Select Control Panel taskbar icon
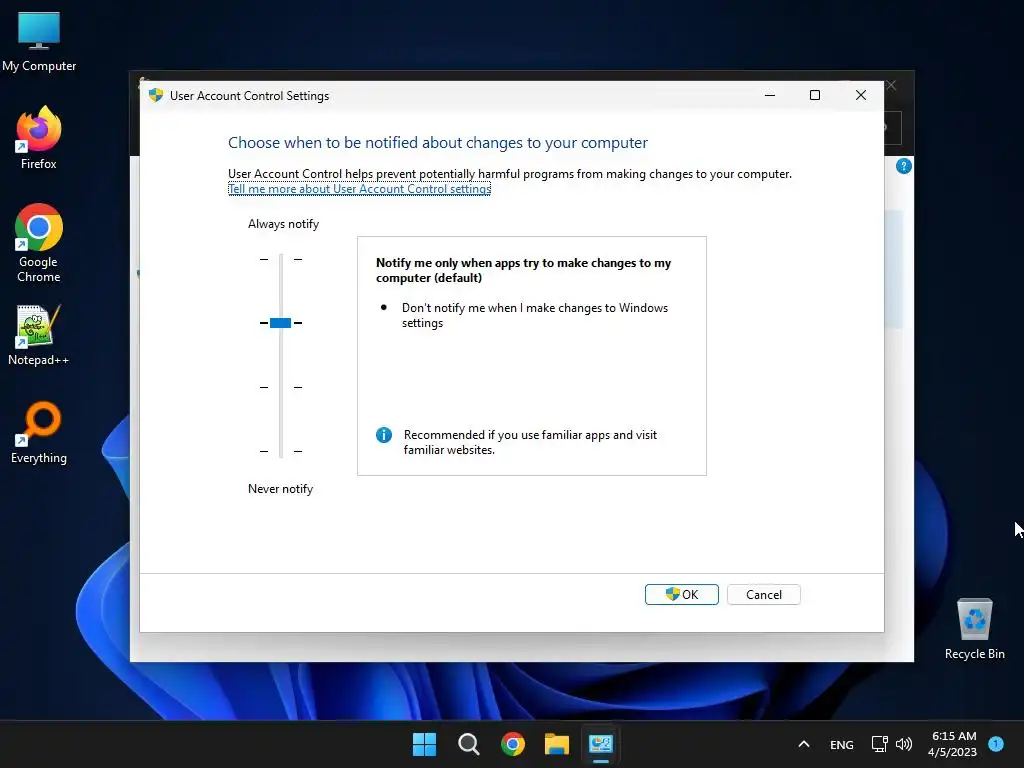The image size is (1024, 768). [601, 744]
